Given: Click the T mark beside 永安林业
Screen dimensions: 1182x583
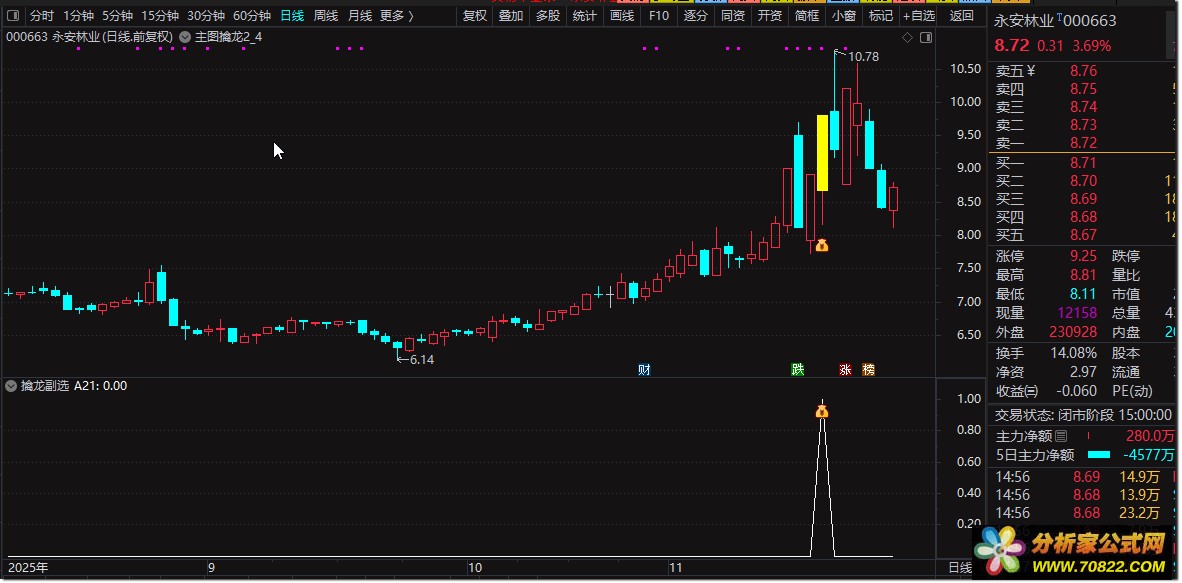Looking at the screenshot, I should tap(1059, 17).
